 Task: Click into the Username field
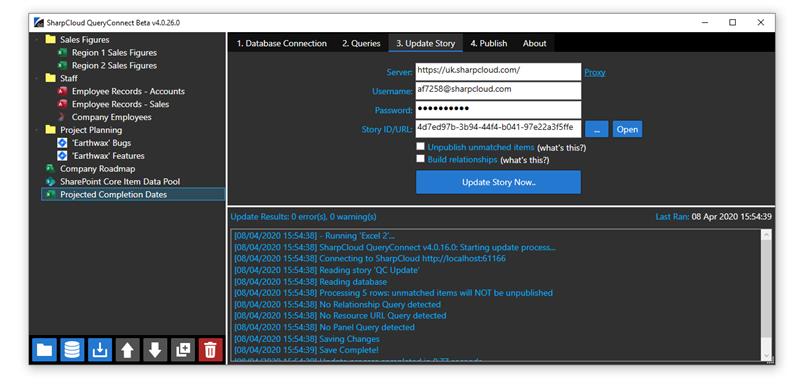498,90
